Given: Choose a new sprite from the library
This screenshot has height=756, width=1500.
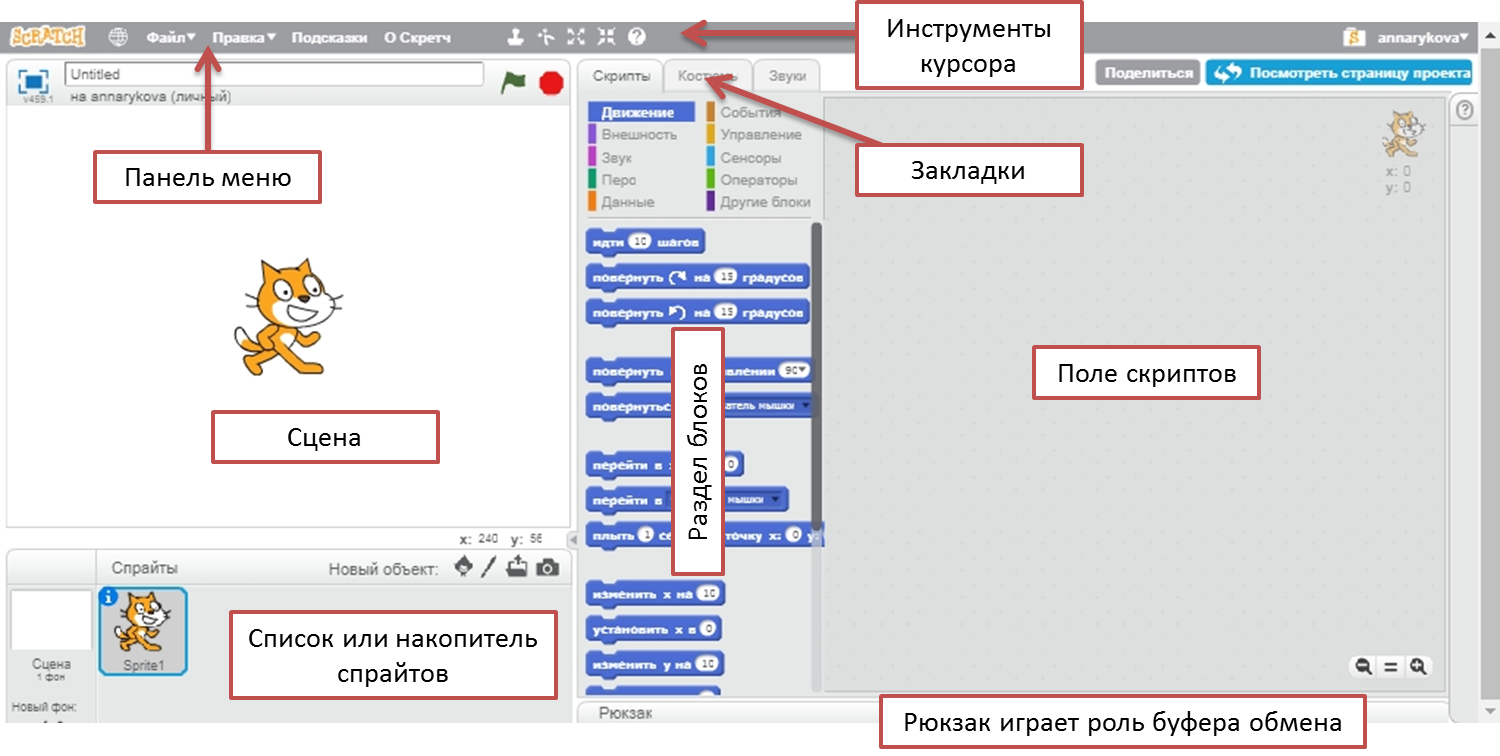Looking at the screenshot, I should click(463, 567).
